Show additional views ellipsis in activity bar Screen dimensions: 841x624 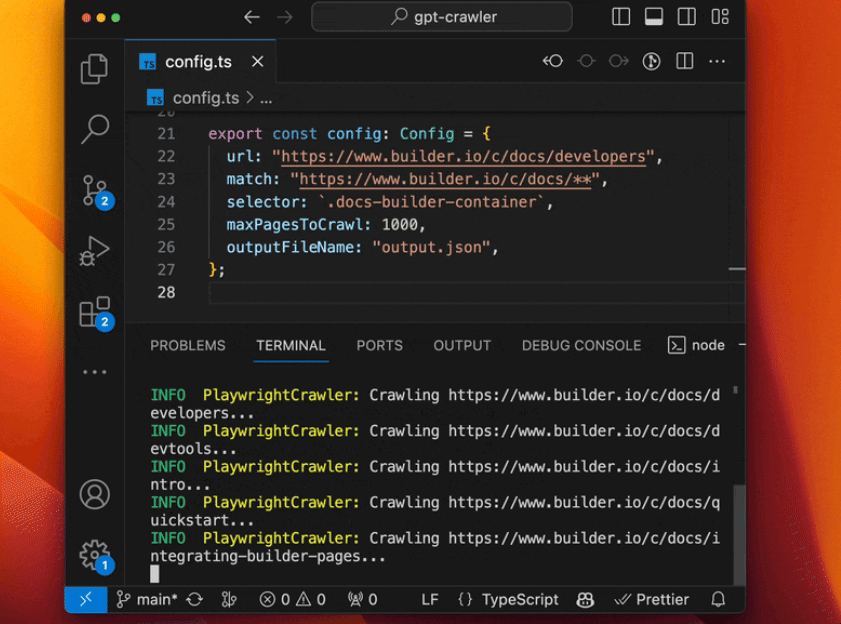point(94,372)
